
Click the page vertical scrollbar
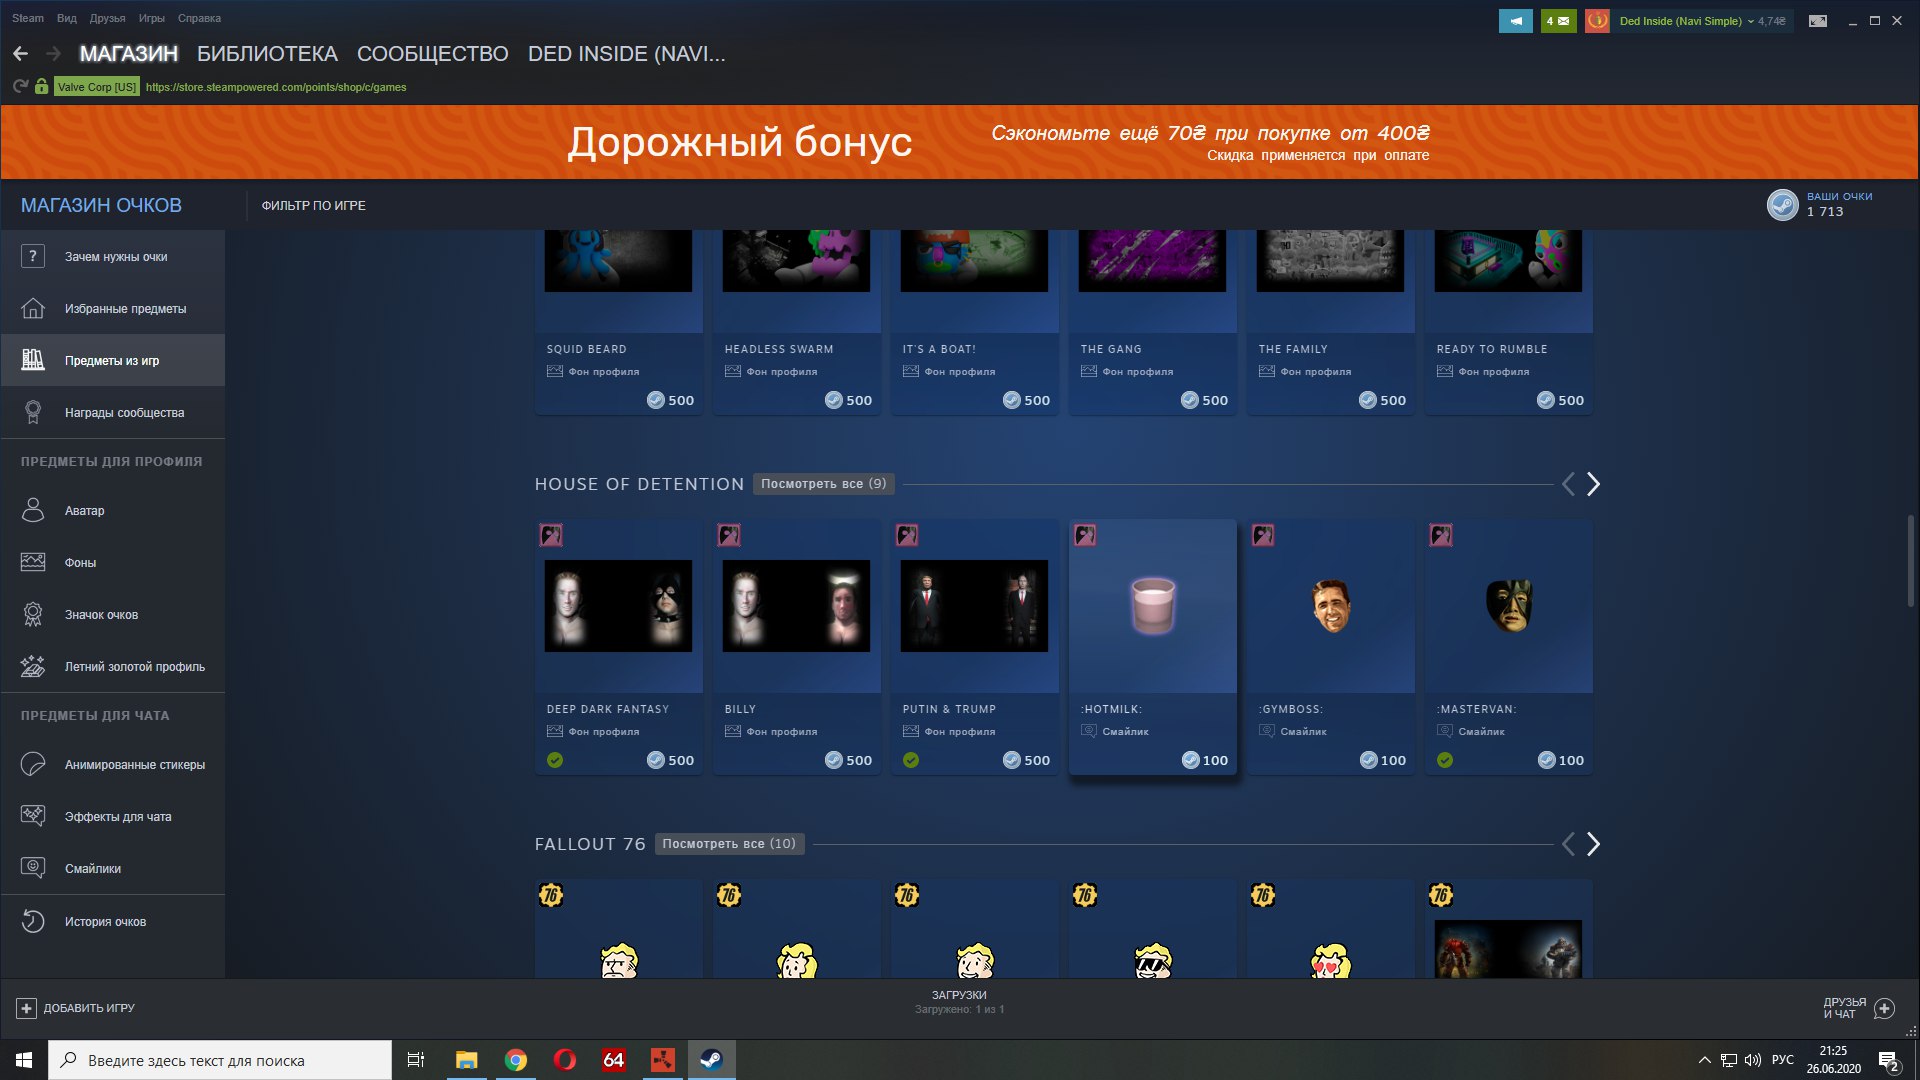(x=1911, y=560)
